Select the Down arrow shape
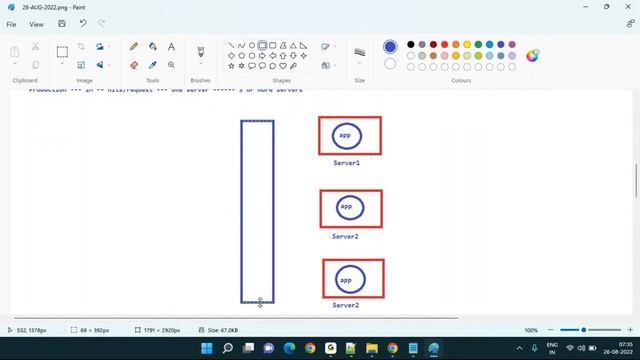 coord(293,56)
